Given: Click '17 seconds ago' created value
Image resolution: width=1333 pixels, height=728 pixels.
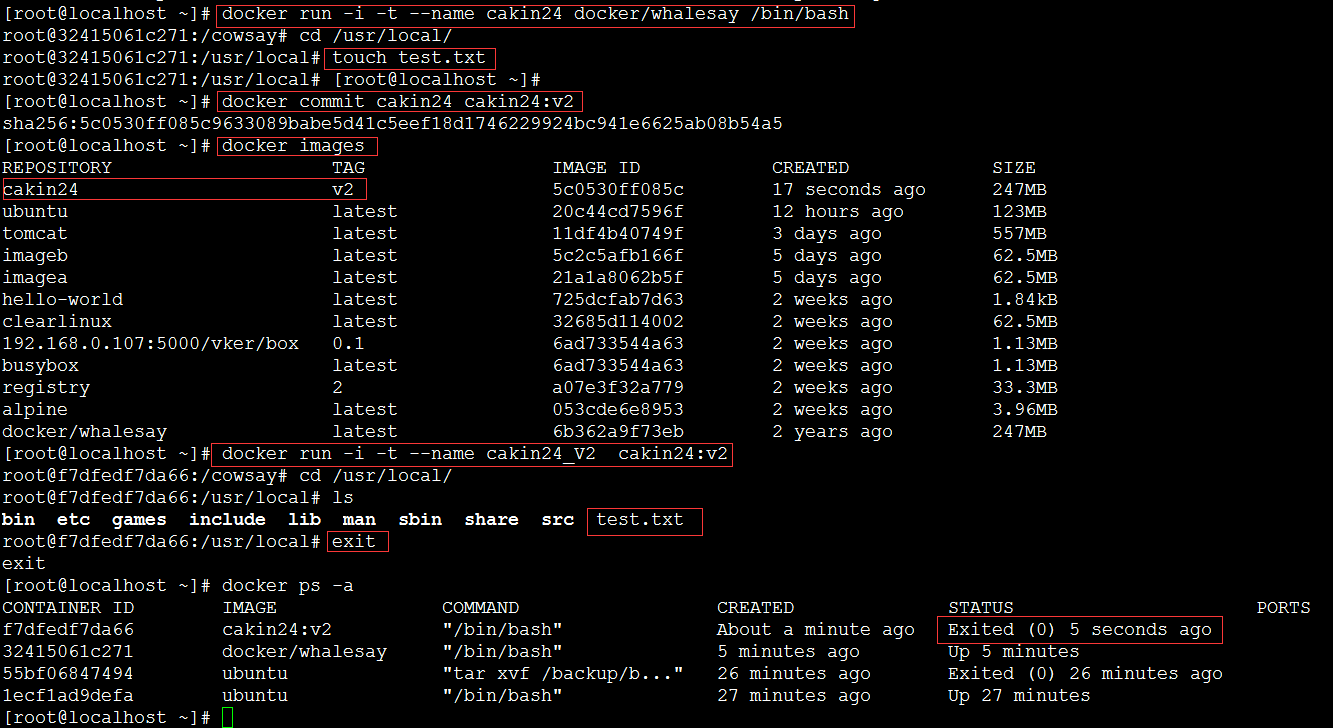Looking at the screenshot, I should tap(849, 190).
